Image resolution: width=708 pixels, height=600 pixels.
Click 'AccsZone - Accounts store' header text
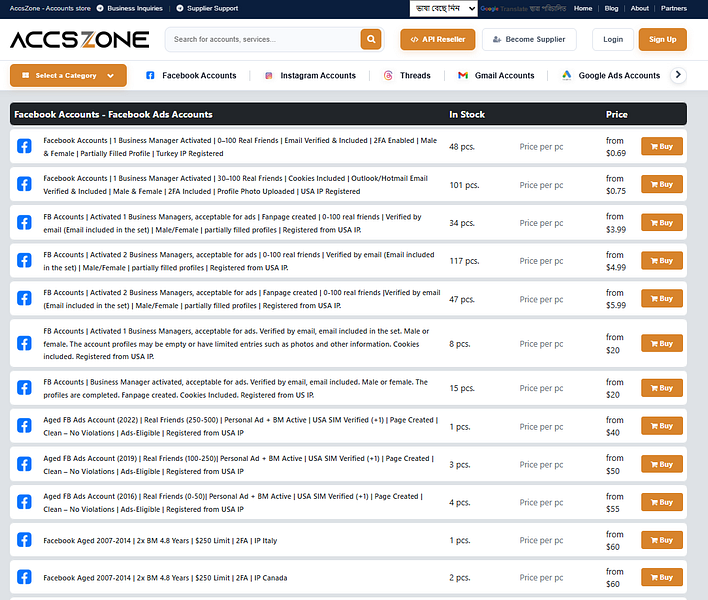(50, 8)
